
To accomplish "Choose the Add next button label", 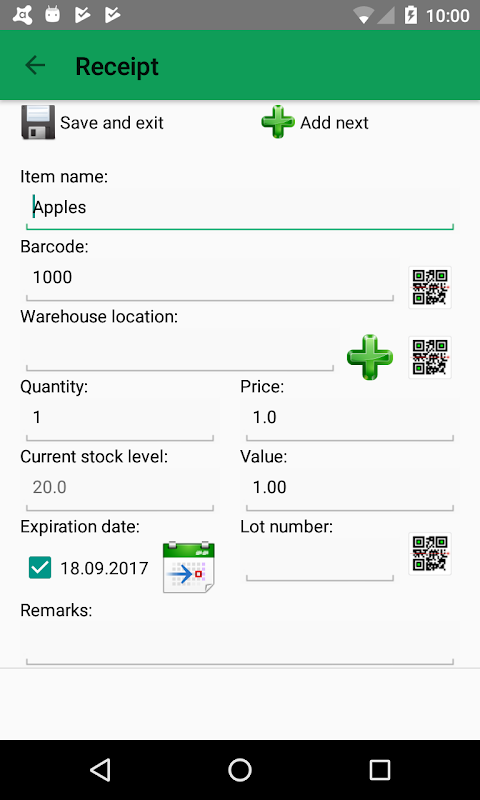I will (x=334, y=123).
